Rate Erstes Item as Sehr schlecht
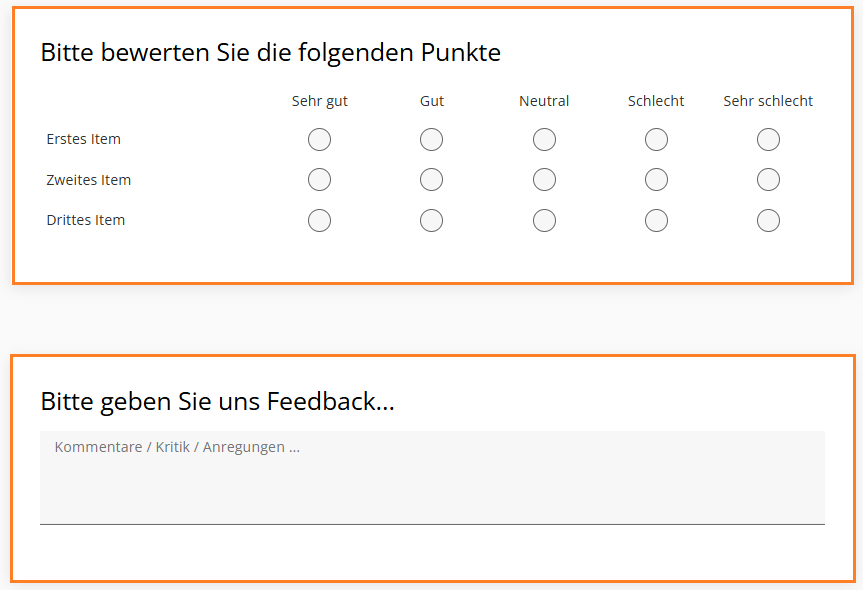863x590 pixels. [768, 140]
